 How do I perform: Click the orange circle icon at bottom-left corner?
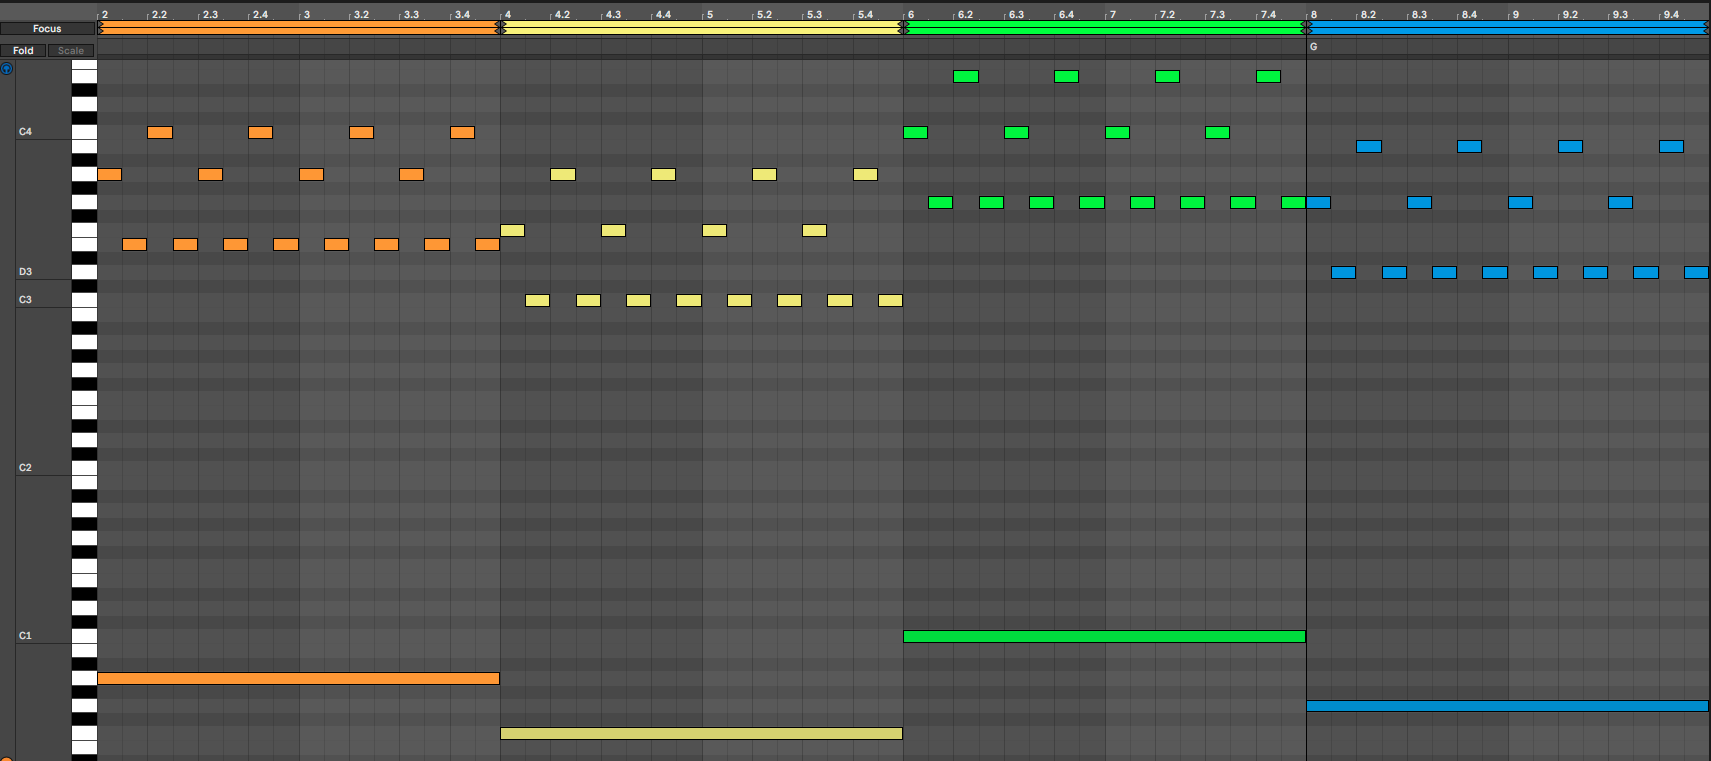5,758
